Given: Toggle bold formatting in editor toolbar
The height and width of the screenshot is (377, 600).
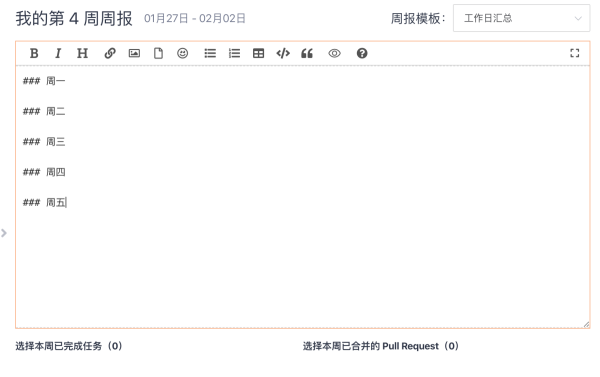Looking at the screenshot, I should point(34,53).
